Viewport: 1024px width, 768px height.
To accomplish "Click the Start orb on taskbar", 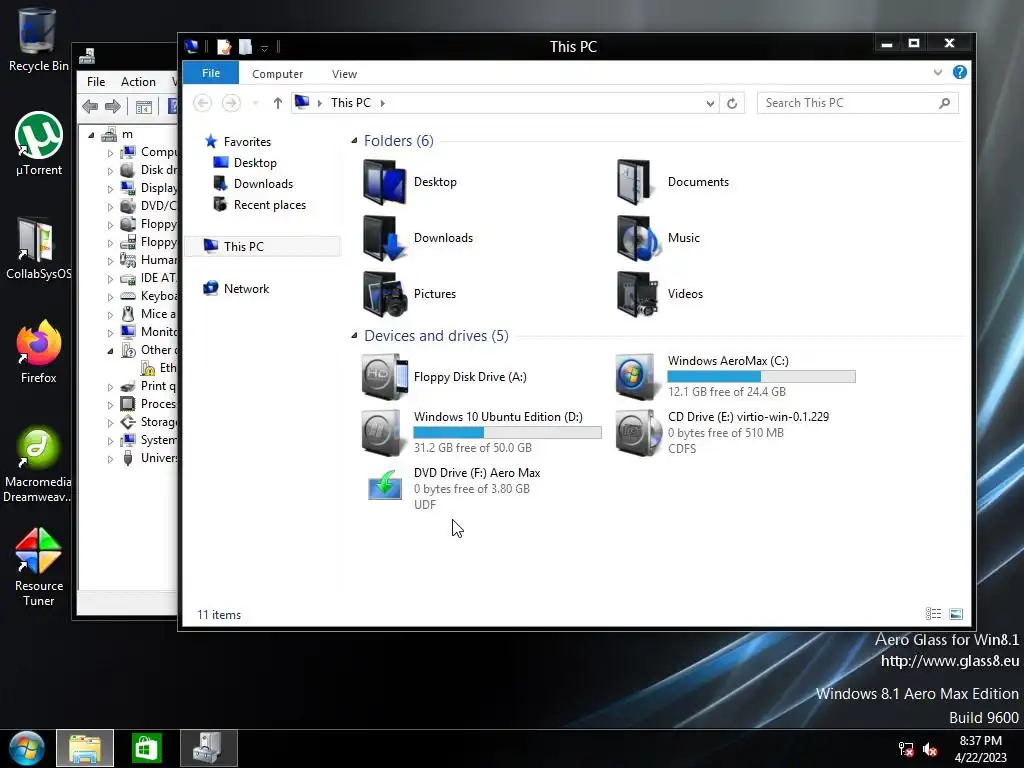I will 27,748.
